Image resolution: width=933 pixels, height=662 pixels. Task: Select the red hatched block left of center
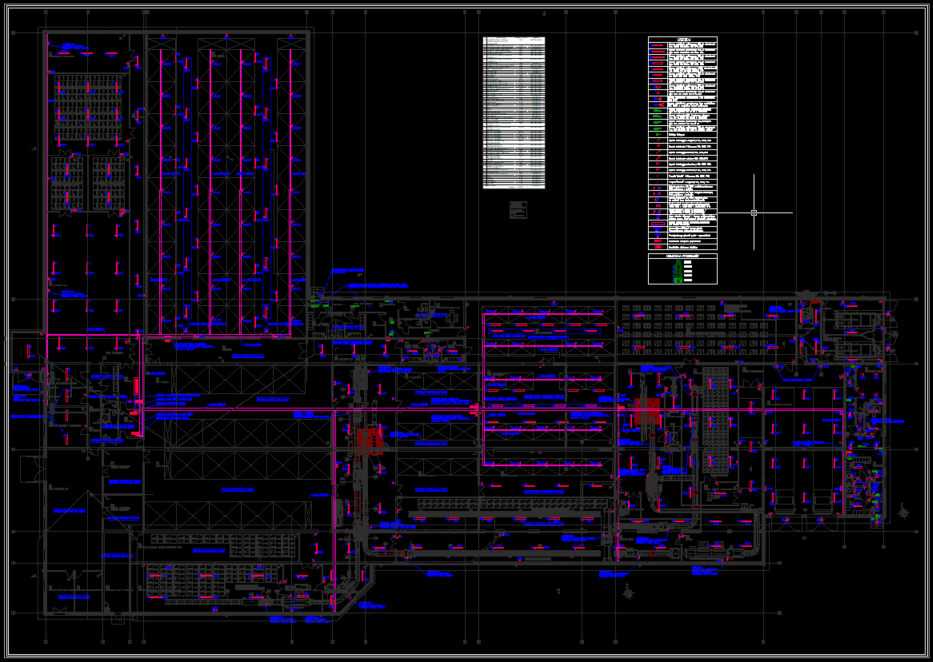[x=370, y=440]
